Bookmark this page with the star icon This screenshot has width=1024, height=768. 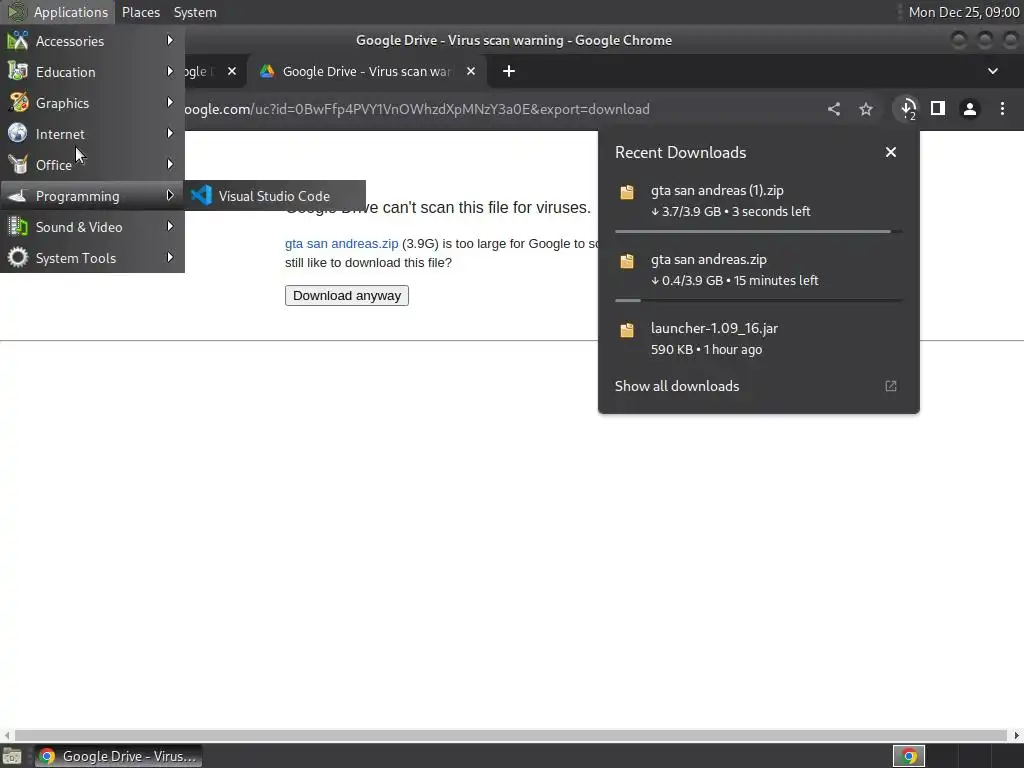[x=866, y=109]
